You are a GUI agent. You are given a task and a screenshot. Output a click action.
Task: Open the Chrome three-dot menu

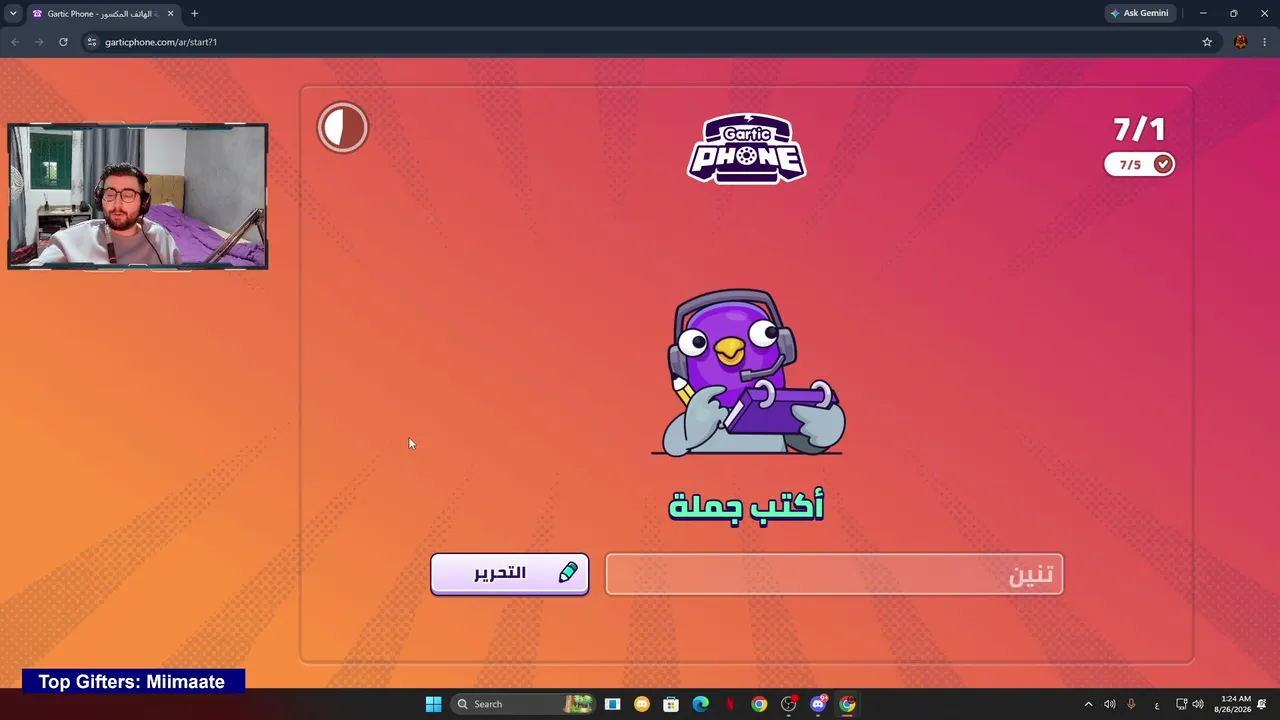point(1265,42)
